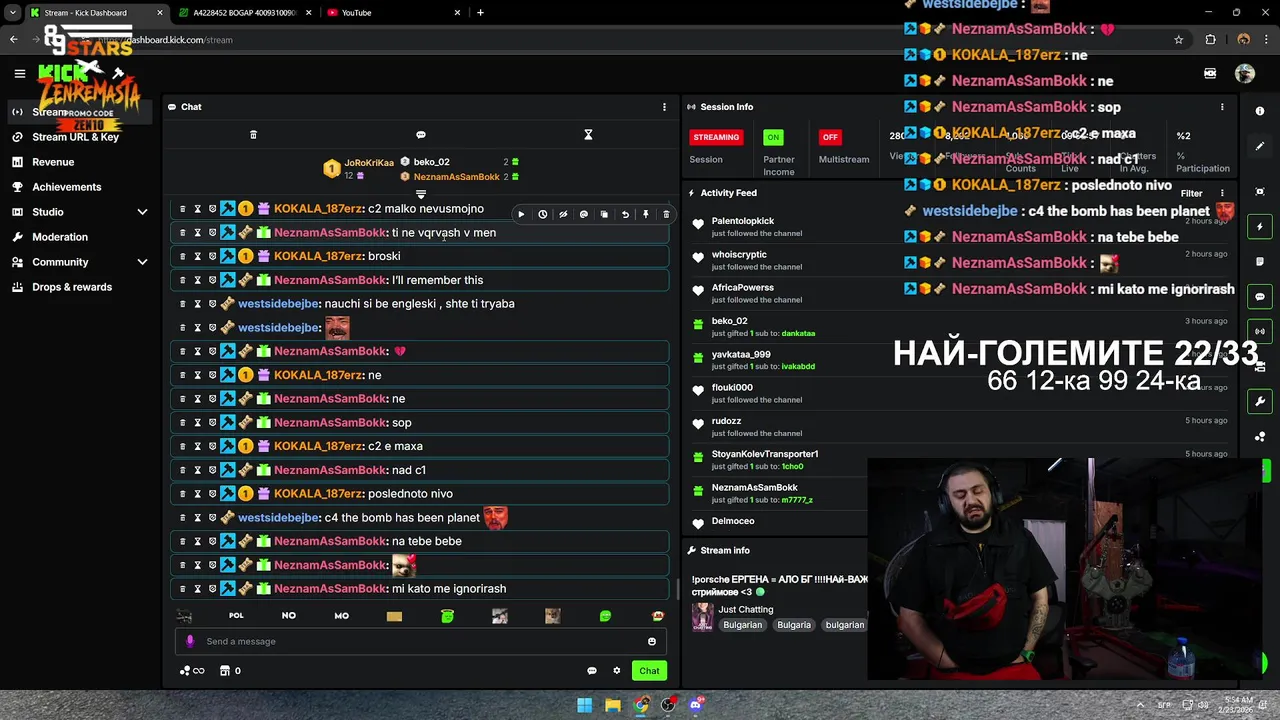Timeout user on 'I'll remember this' message

pyautogui.click(x=197, y=280)
